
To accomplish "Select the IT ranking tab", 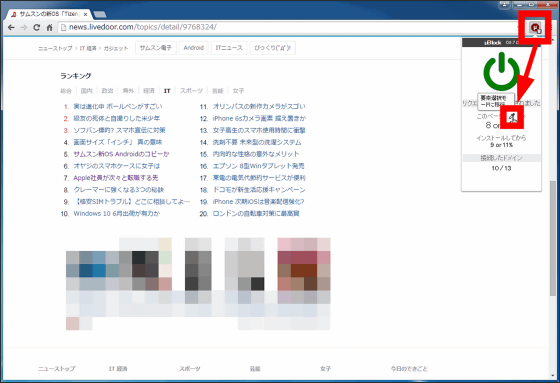I will click(167, 91).
